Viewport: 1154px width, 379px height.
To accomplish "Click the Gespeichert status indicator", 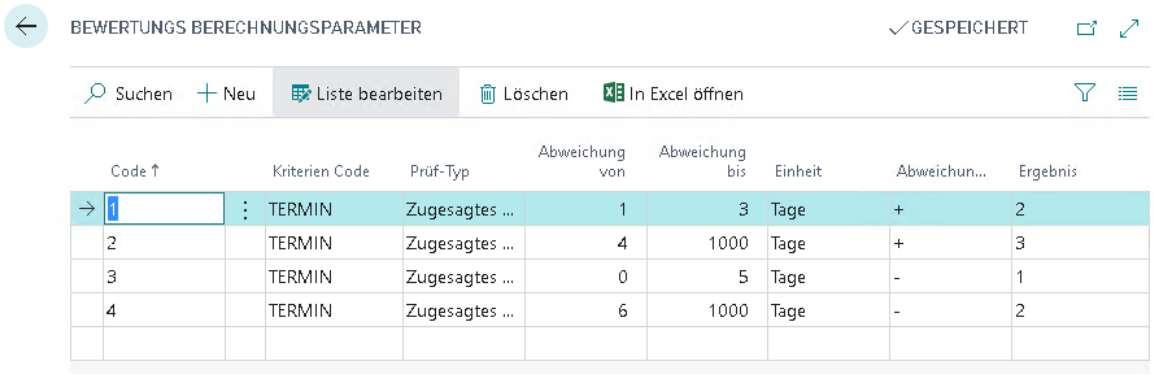I will click(958, 28).
